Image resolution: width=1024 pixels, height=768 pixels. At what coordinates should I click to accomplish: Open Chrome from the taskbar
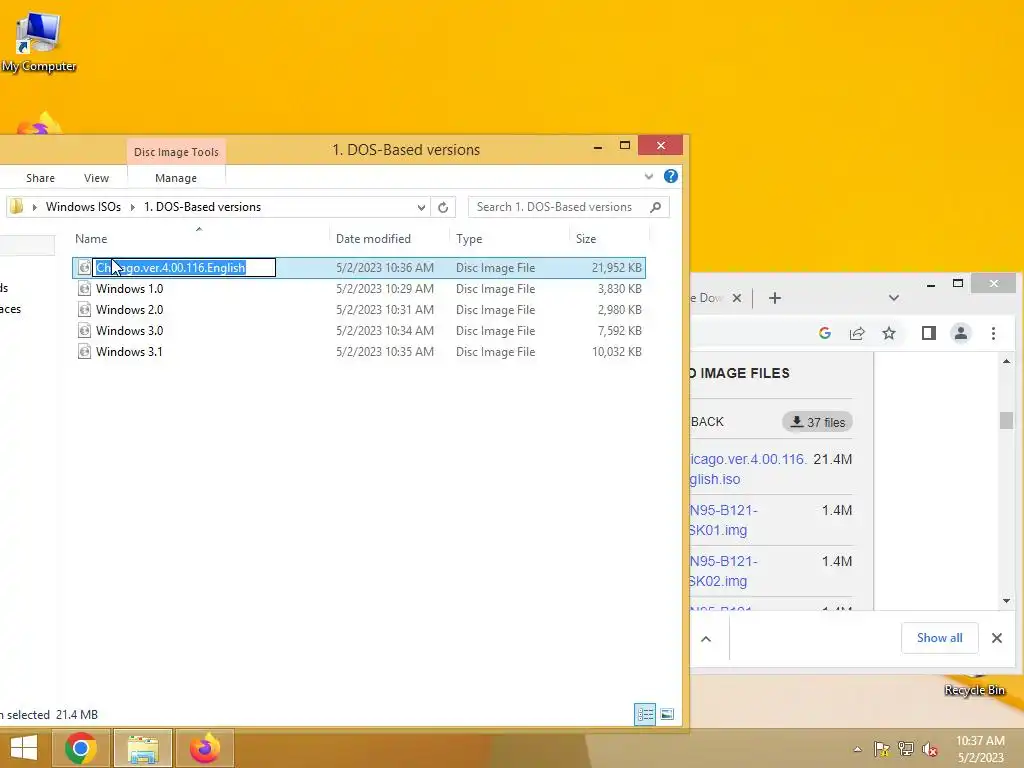tap(81, 748)
